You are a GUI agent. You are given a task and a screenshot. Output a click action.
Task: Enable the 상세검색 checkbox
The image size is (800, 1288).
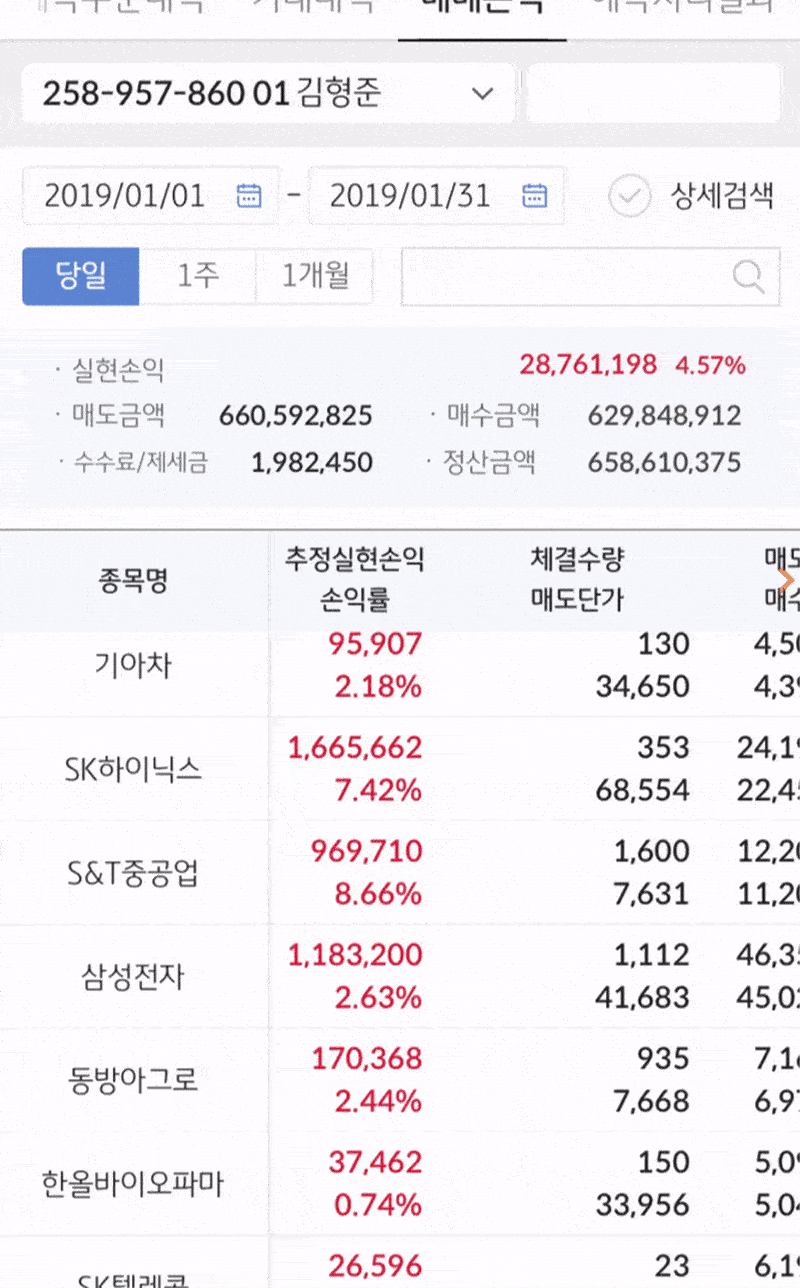tap(629, 196)
